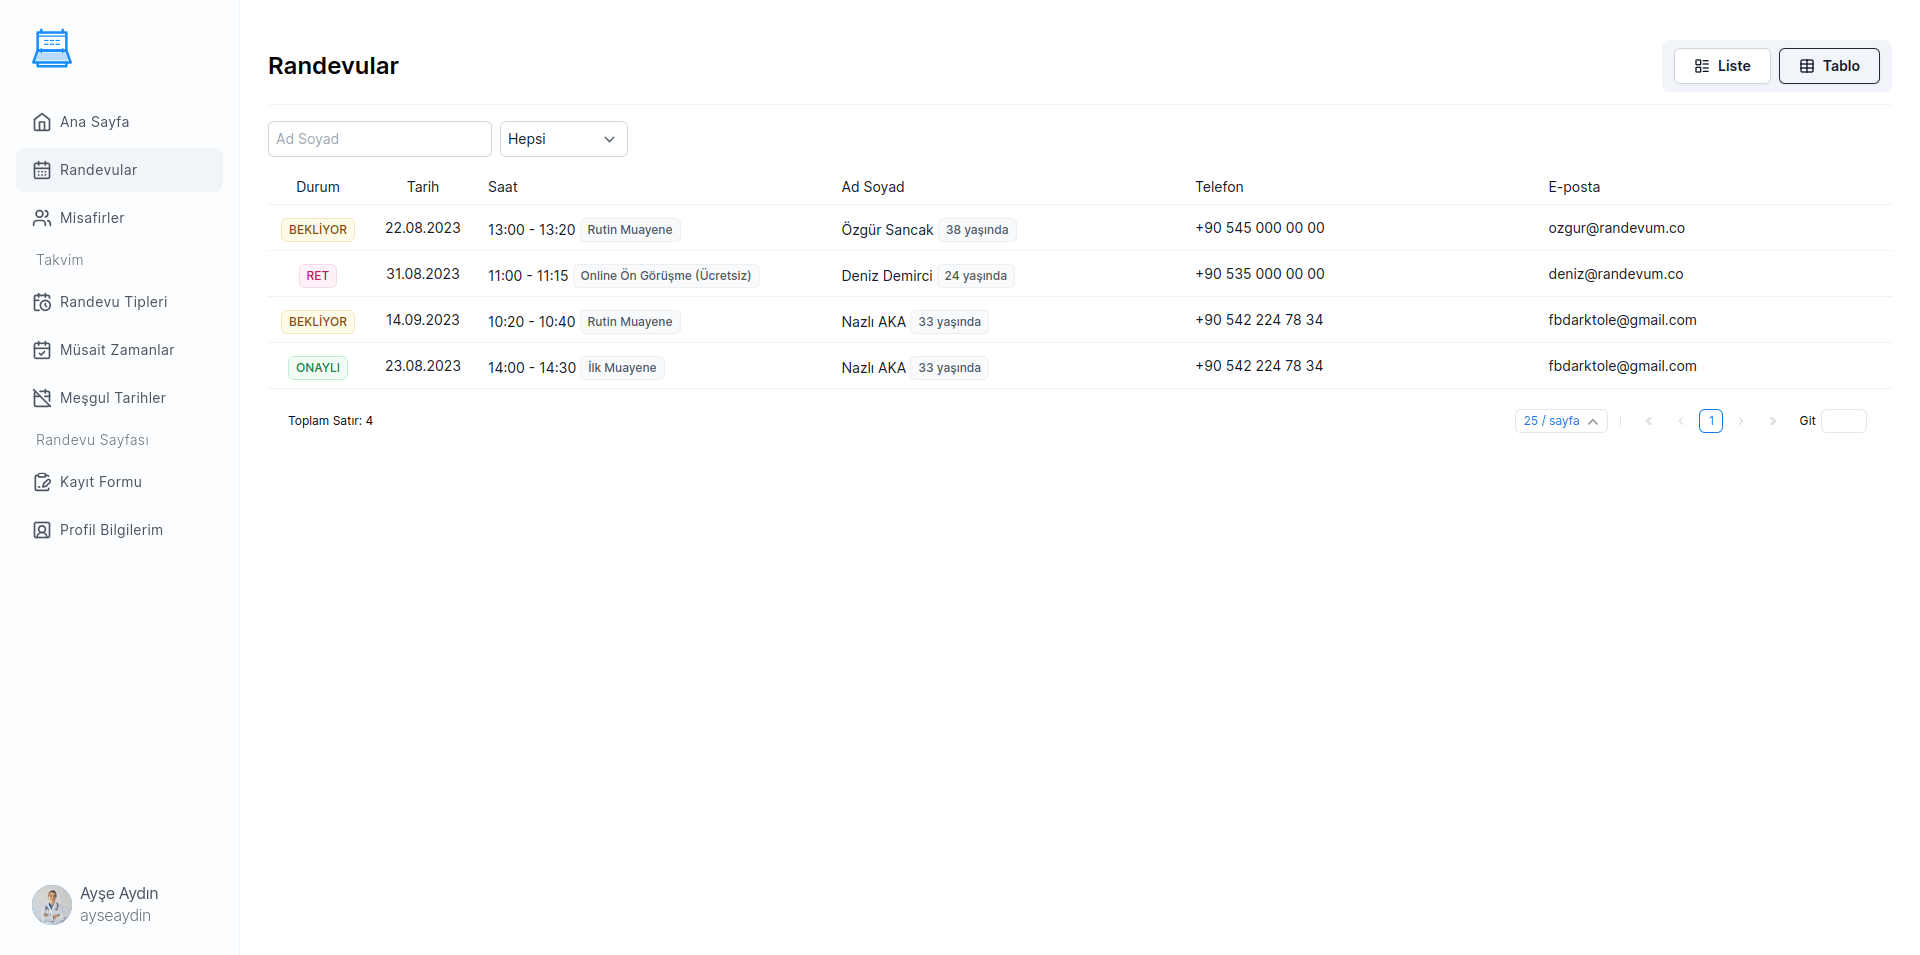1920x955 pixels.
Task: Click the Durum column header
Action: (x=318, y=187)
